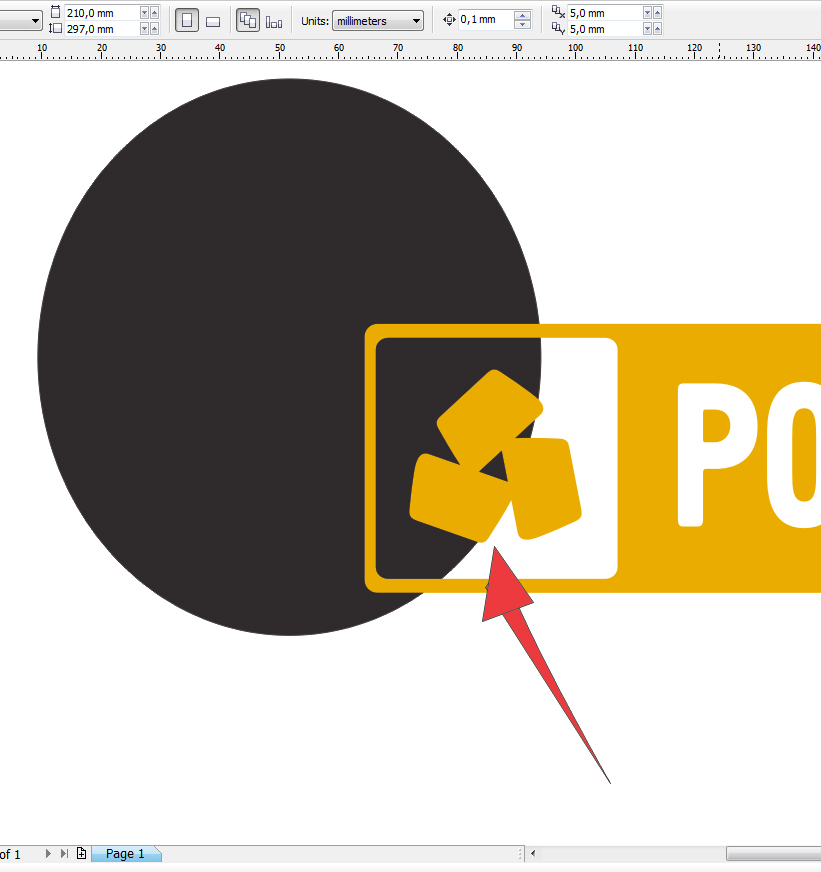Decrease nudge offset with down spinner
821x872 pixels.
(x=522, y=24)
